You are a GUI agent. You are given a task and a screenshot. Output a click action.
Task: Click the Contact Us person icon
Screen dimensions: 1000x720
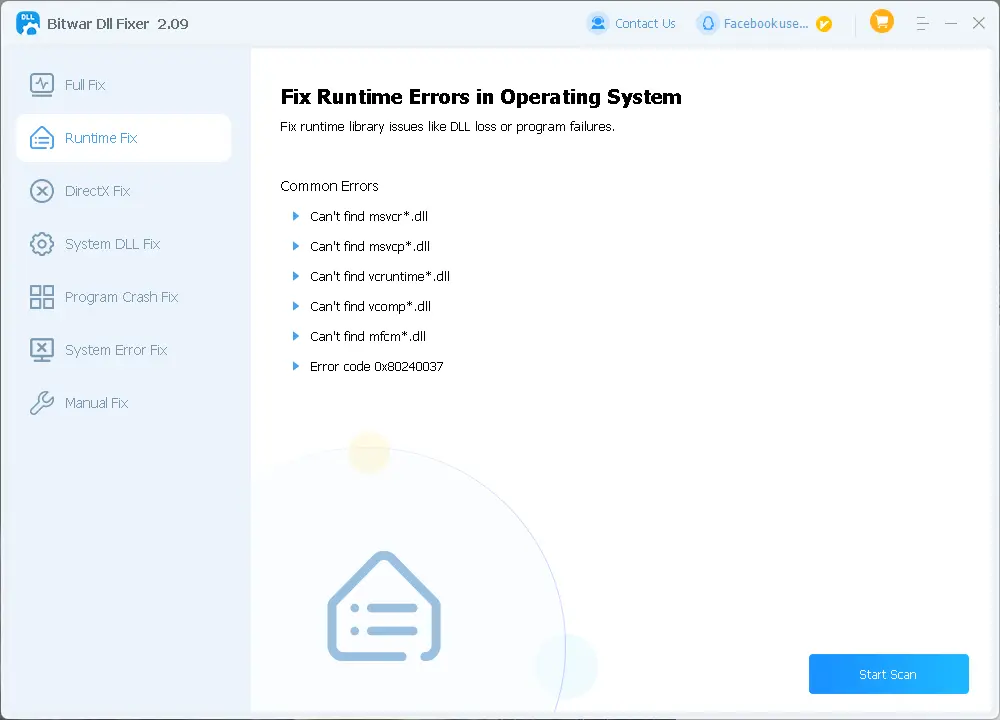598,23
